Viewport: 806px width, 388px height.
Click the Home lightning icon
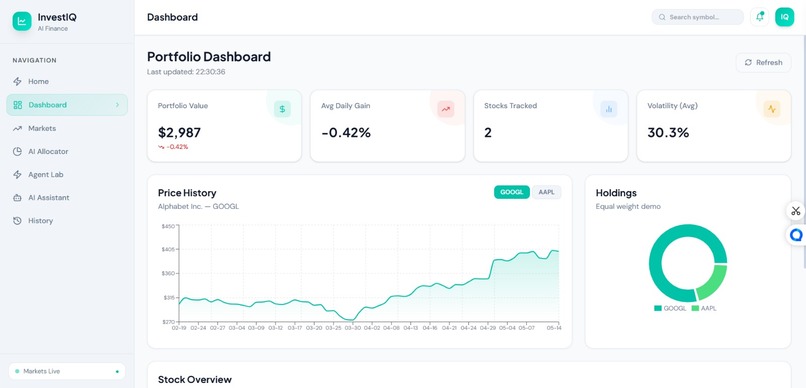17,81
